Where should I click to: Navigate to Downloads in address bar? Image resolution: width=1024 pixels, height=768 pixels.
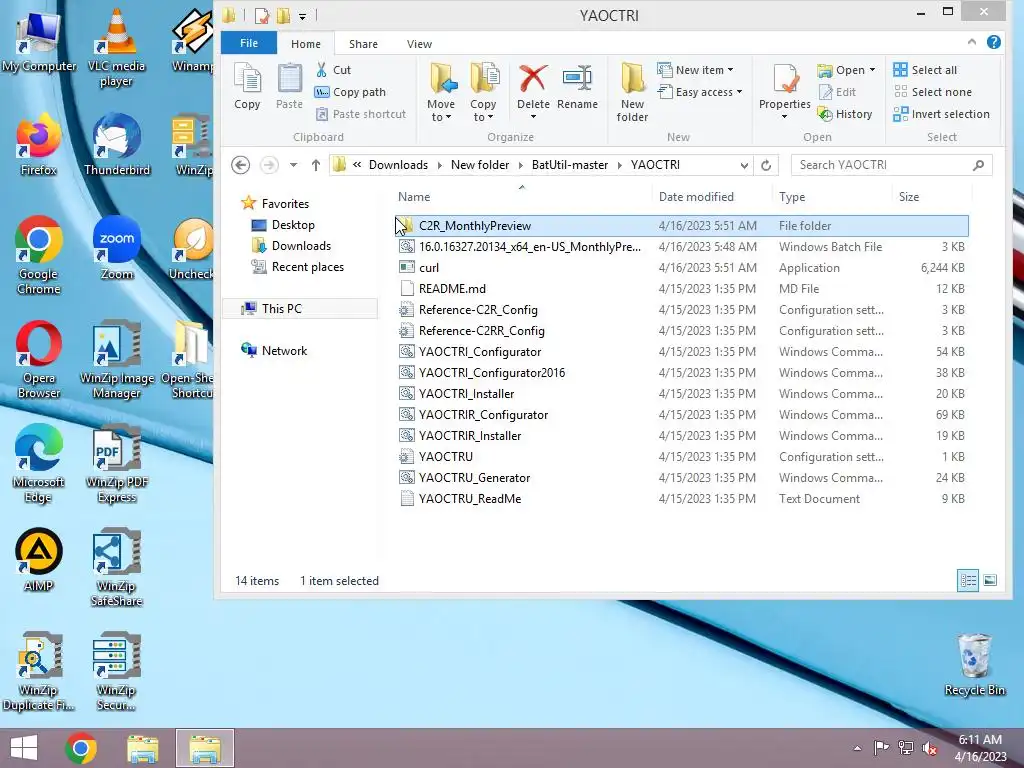point(398,165)
